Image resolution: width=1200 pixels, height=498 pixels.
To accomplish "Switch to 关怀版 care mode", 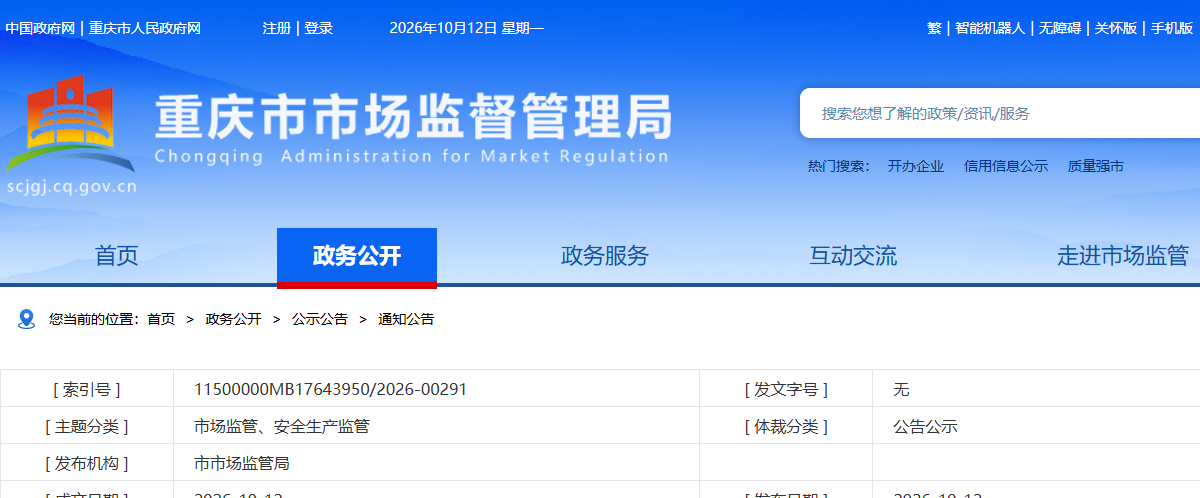I will (1116, 28).
